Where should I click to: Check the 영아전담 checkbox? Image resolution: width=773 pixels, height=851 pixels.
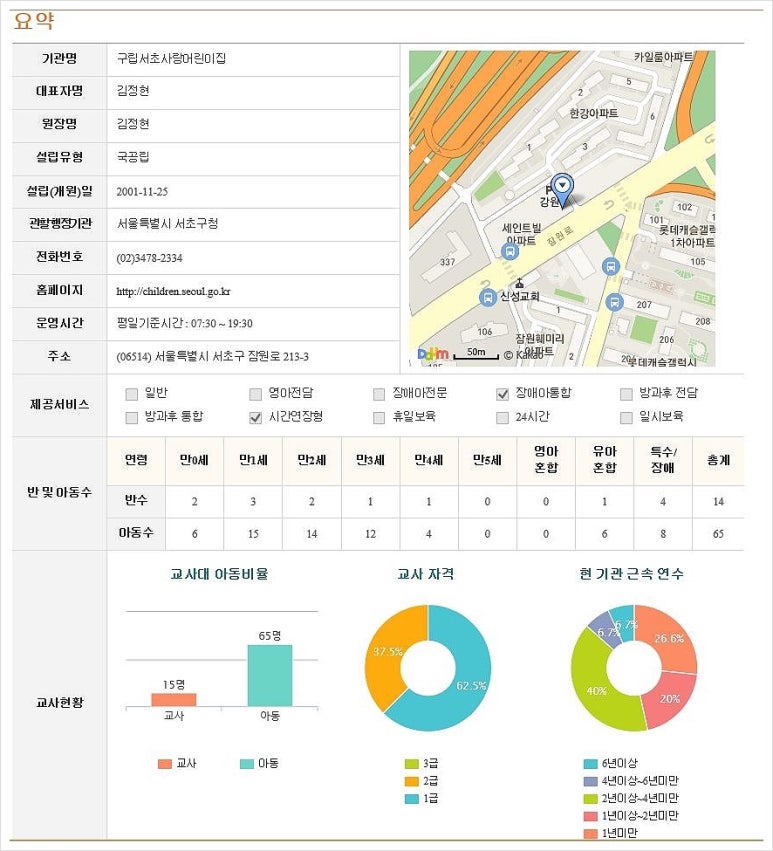pyautogui.click(x=255, y=394)
